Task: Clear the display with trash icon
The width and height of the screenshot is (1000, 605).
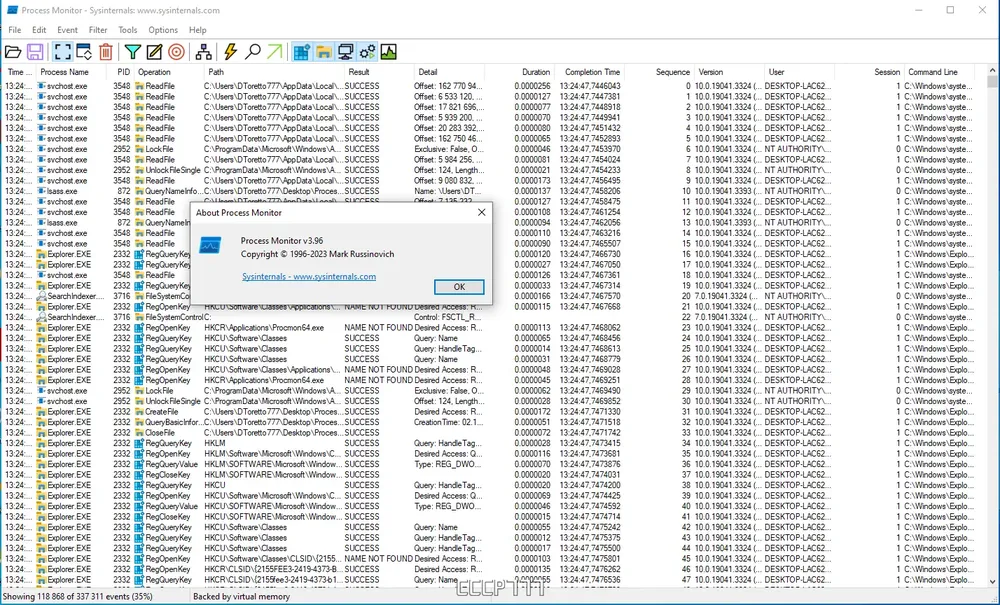Action: (x=105, y=52)
